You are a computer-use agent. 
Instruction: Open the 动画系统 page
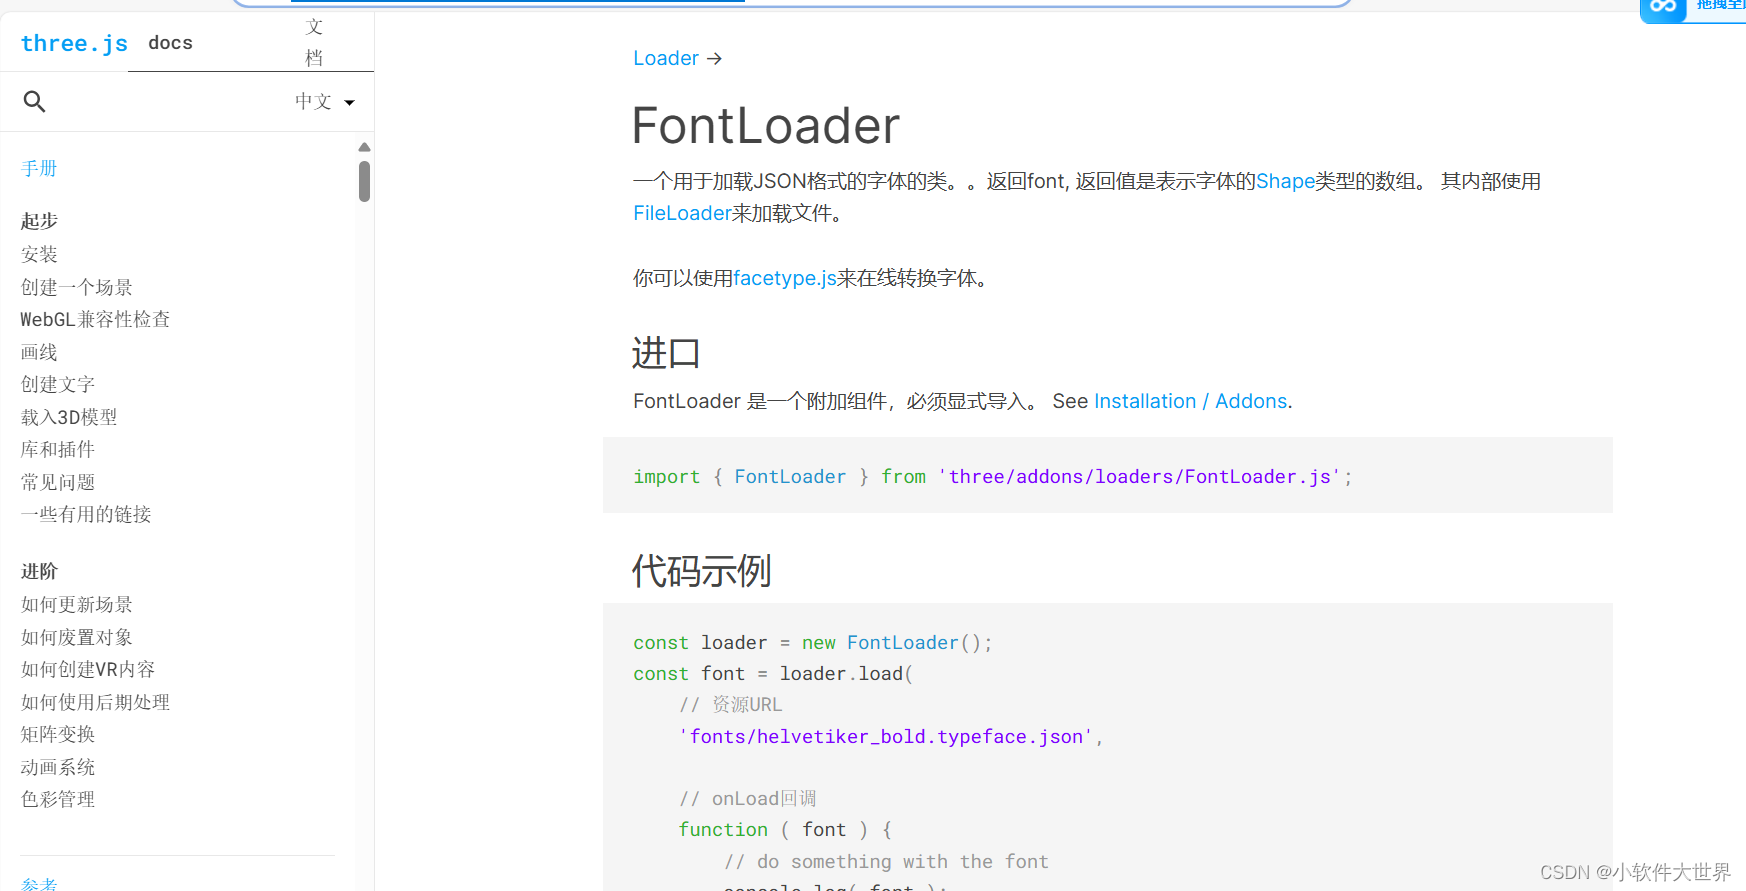58,768
